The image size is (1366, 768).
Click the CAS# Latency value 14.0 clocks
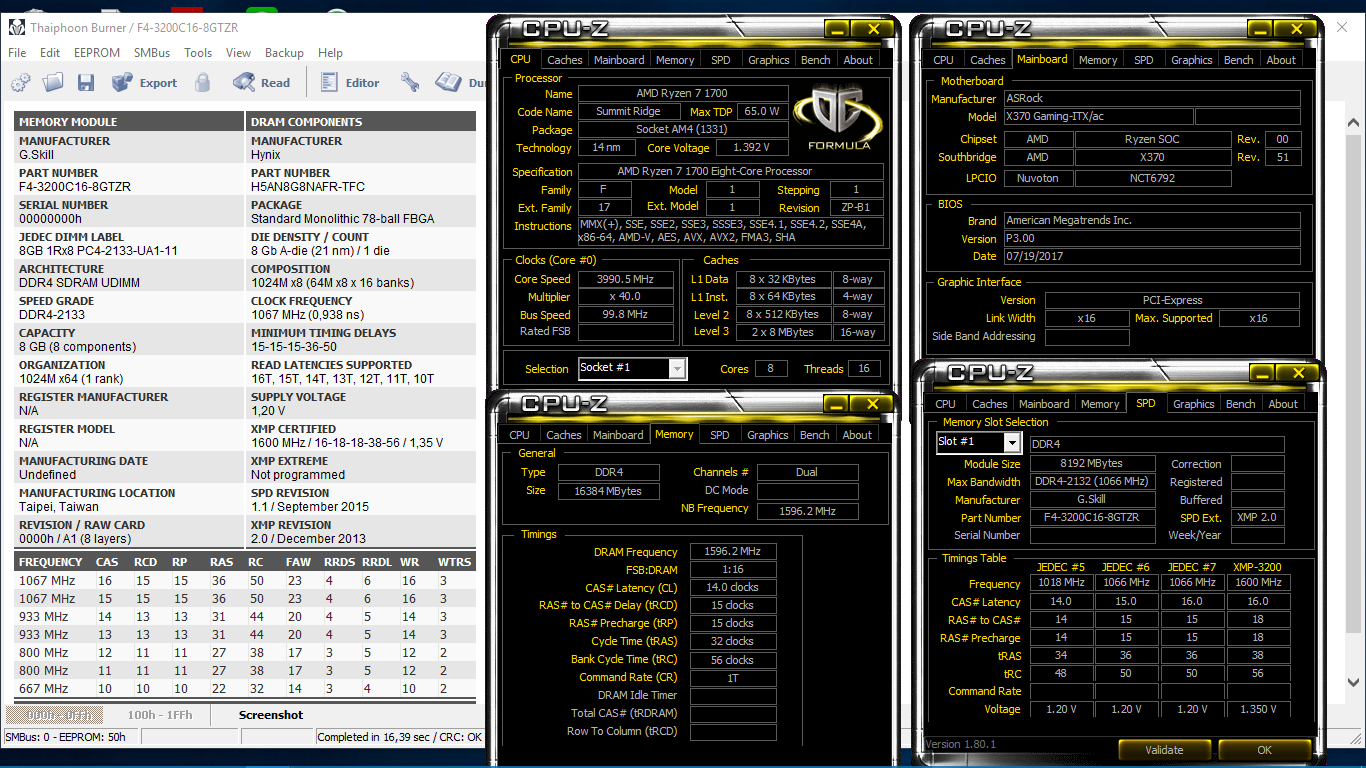pyautogui.click(x=732, y=587)
